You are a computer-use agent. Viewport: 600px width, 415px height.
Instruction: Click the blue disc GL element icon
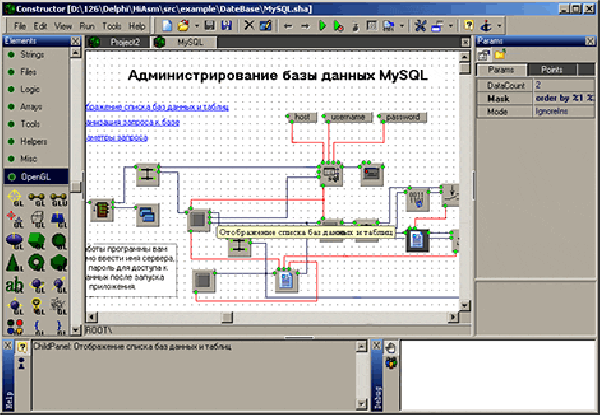(x=15, y=241)
